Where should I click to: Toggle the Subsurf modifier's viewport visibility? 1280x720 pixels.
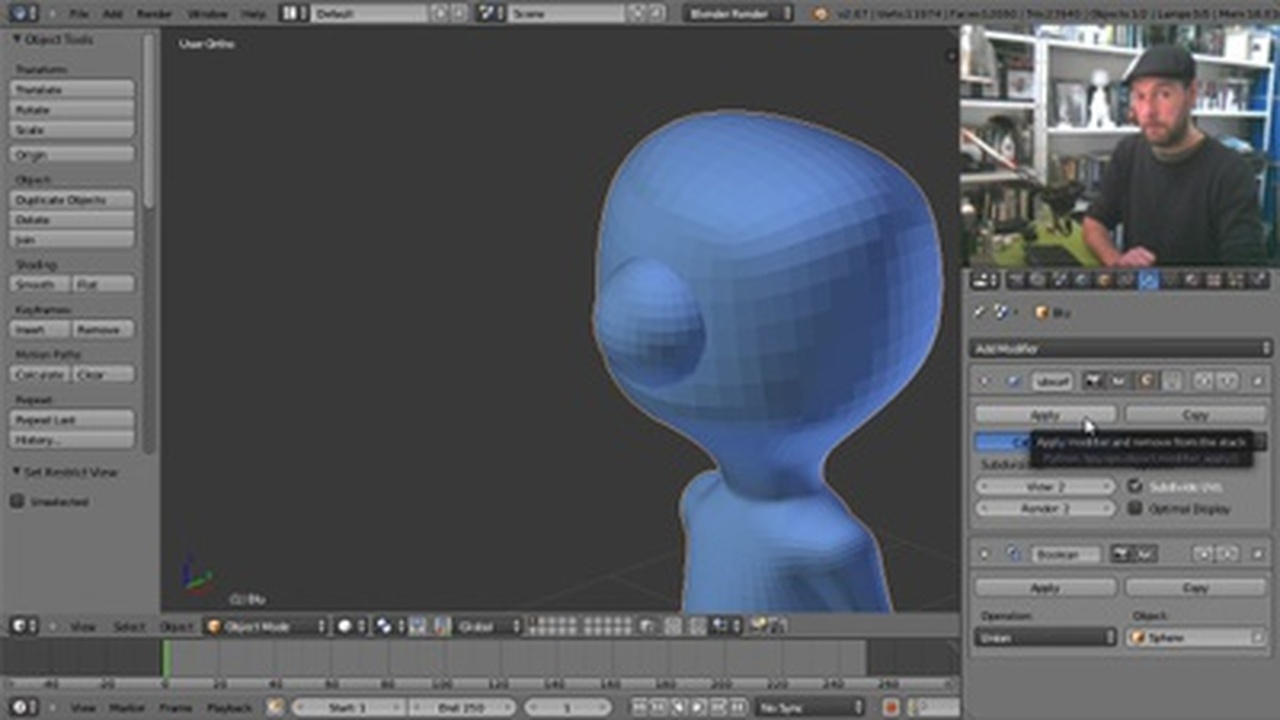pyautogui.click(x=1117, y=381)
